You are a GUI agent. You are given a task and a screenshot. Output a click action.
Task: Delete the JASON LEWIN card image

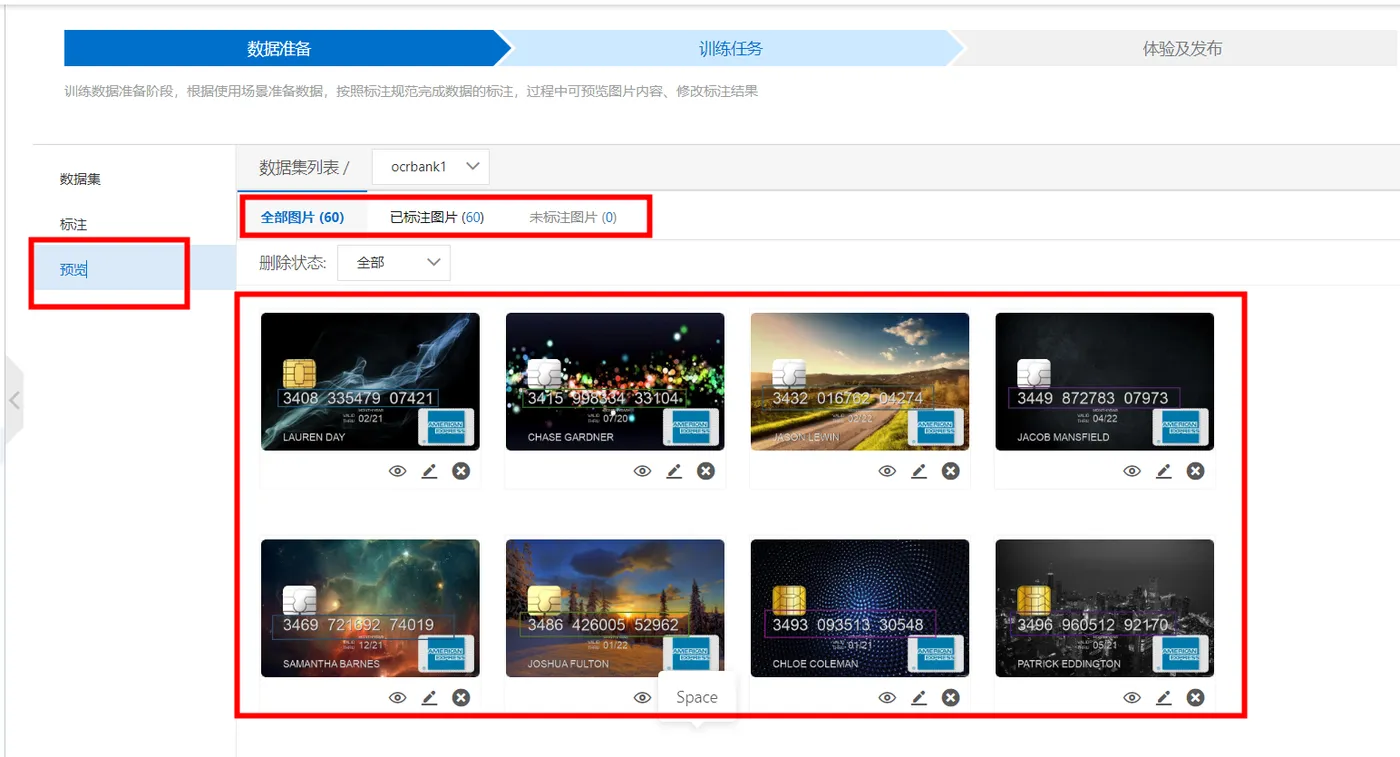click(x=951, y=471)
